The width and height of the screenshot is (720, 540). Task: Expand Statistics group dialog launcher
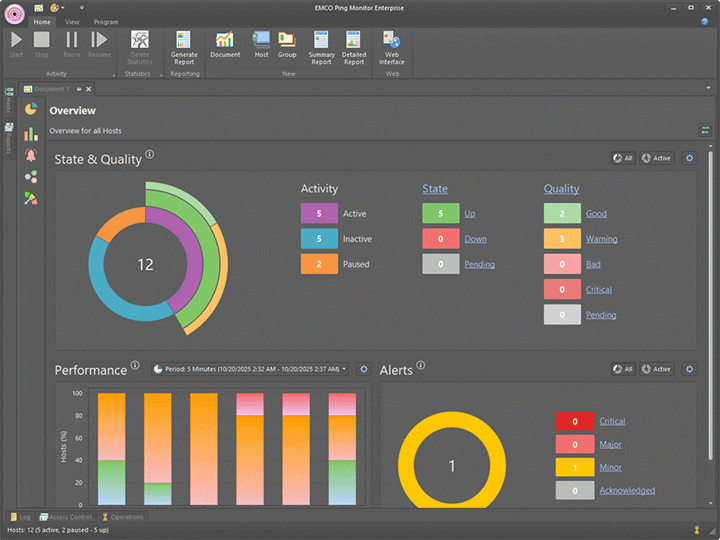point(161,75)
